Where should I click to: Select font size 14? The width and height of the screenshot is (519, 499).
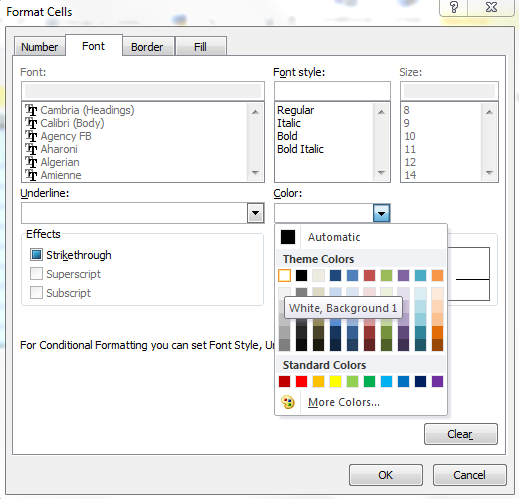[x=410, y=175]
